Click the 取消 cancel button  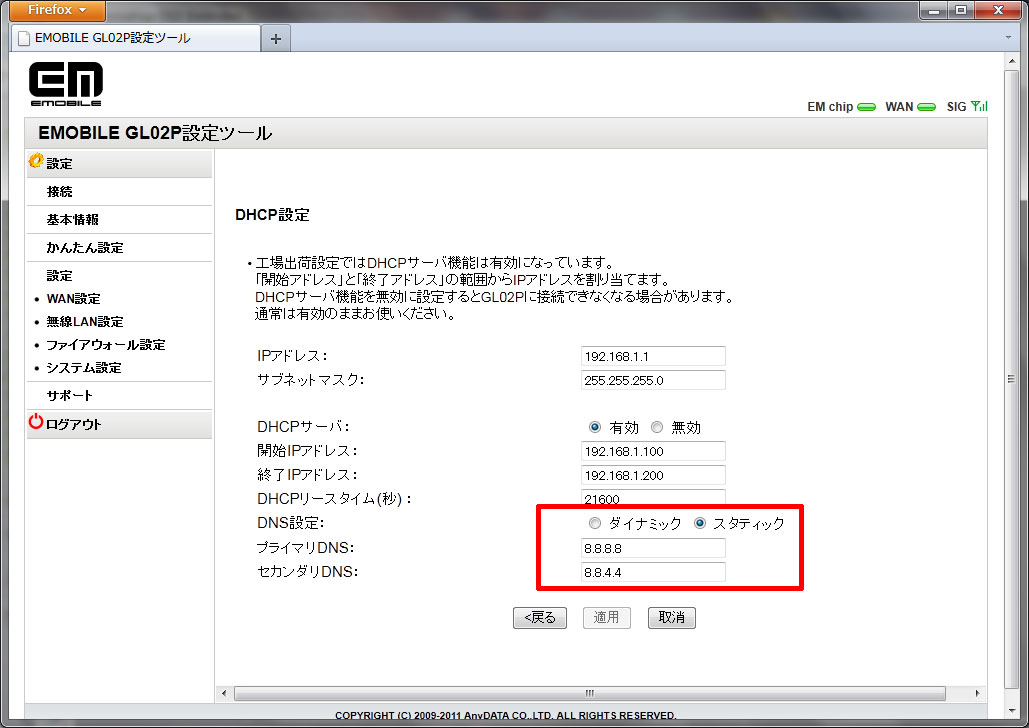click(x=671, y=618)
